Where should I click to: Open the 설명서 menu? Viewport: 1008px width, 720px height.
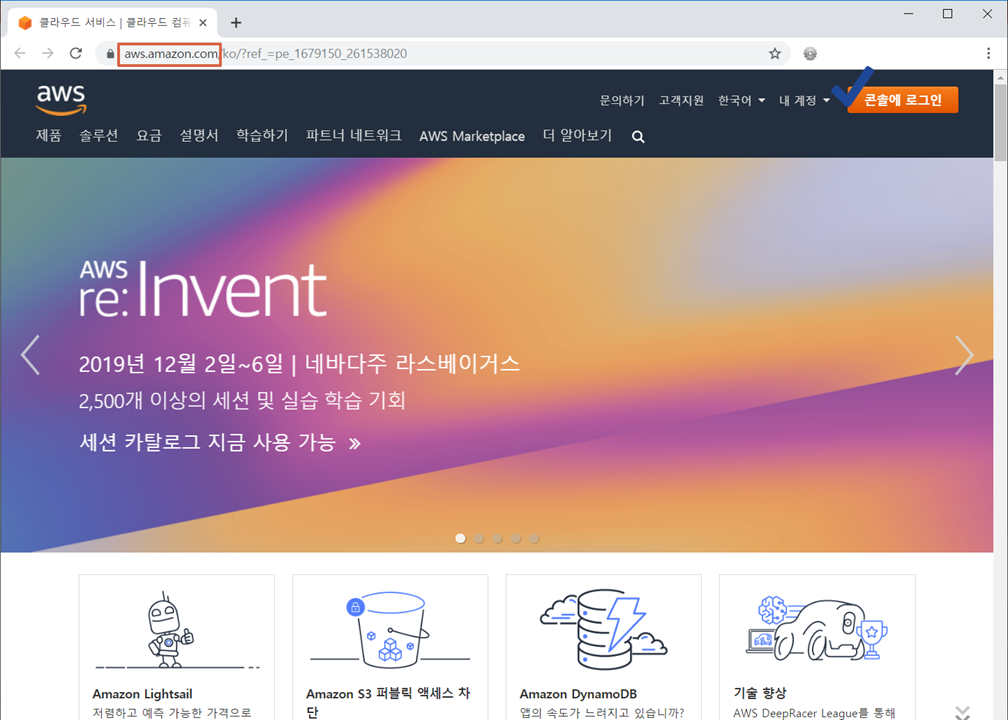pyautogui.click(x=199, y=136)
